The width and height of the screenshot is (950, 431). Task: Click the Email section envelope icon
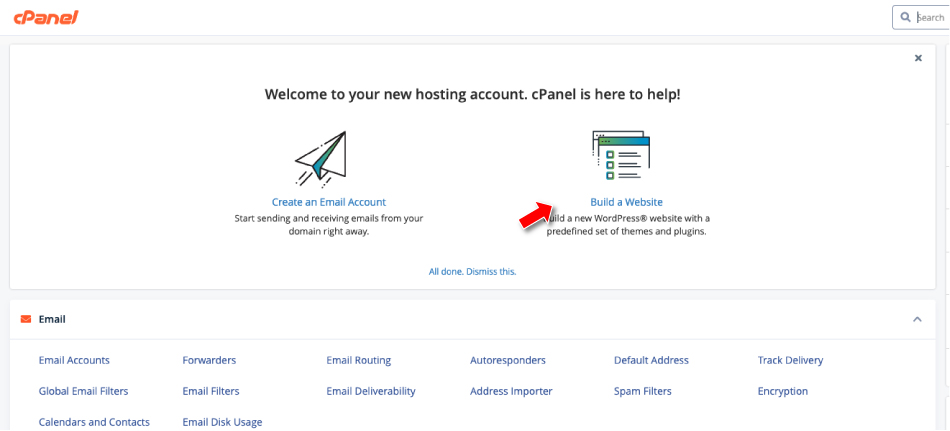tap(26, 319)
